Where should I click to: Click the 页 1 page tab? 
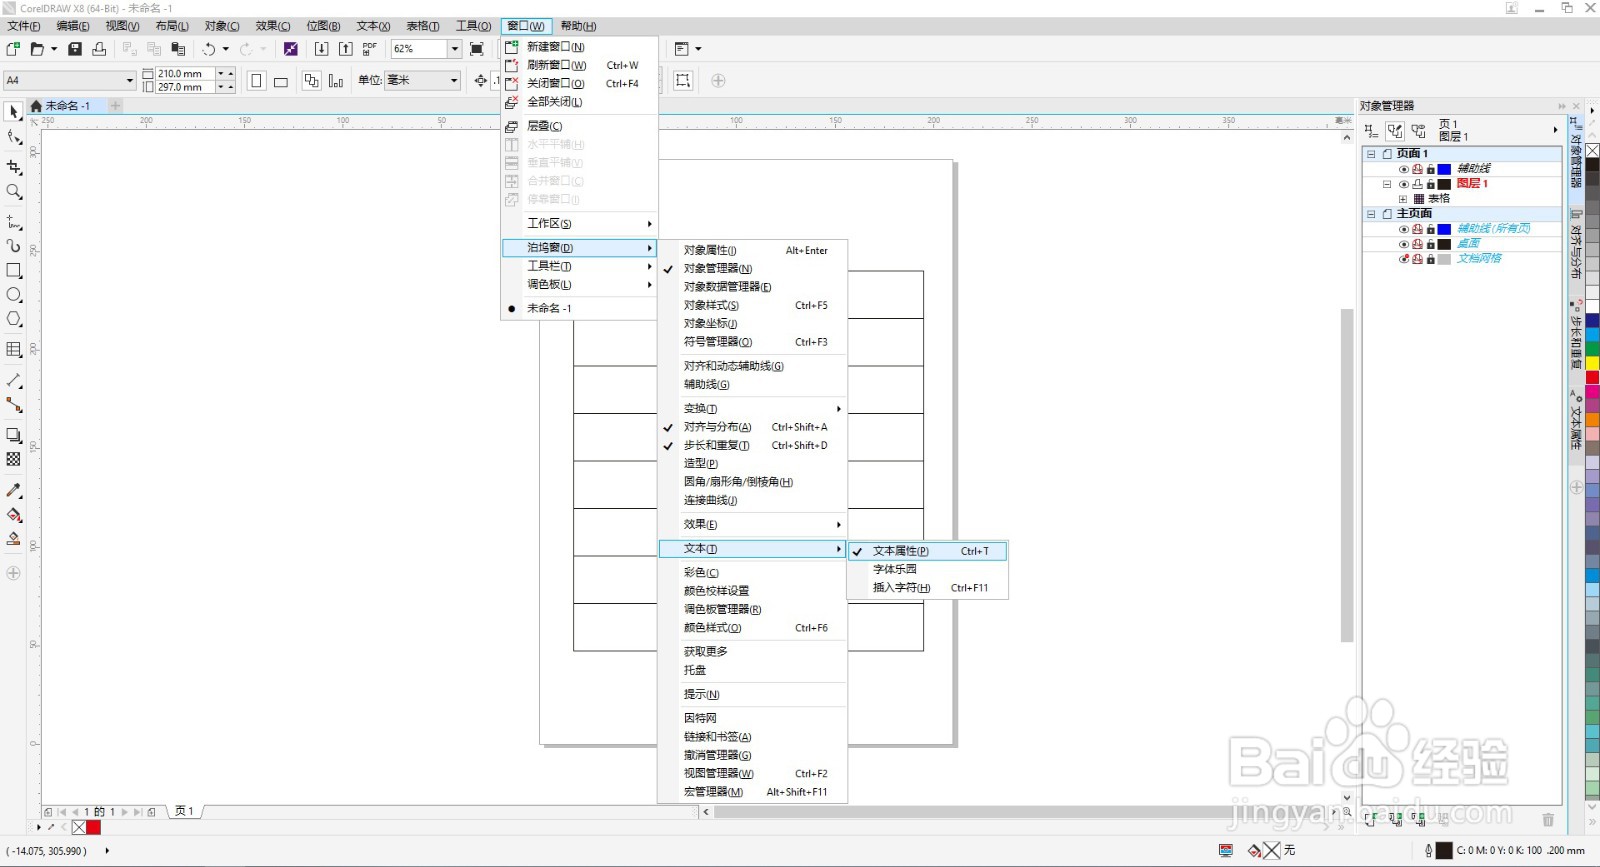tap(185, 811)
